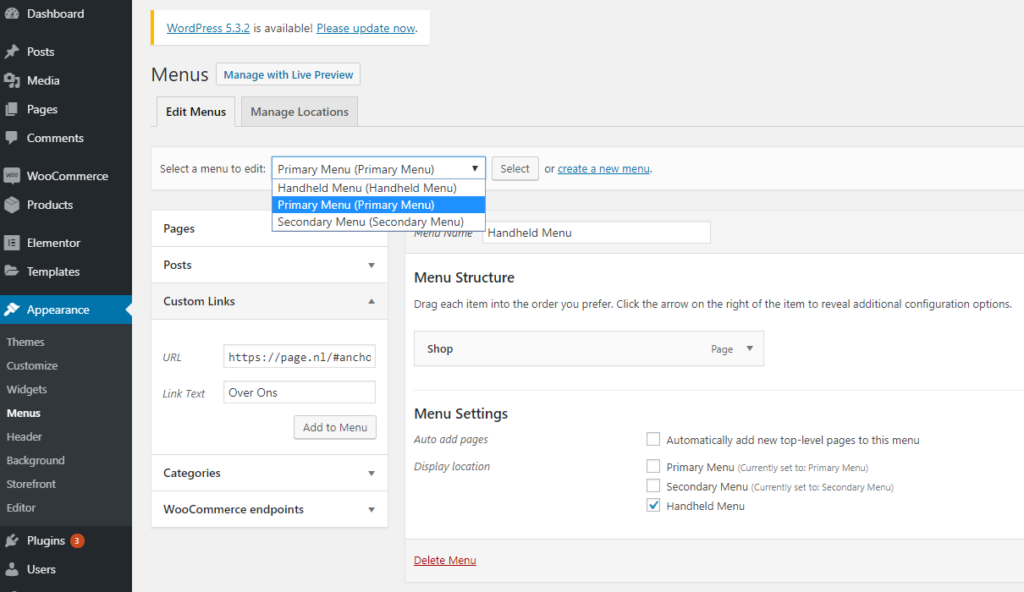Click the Media library icon

12,80
